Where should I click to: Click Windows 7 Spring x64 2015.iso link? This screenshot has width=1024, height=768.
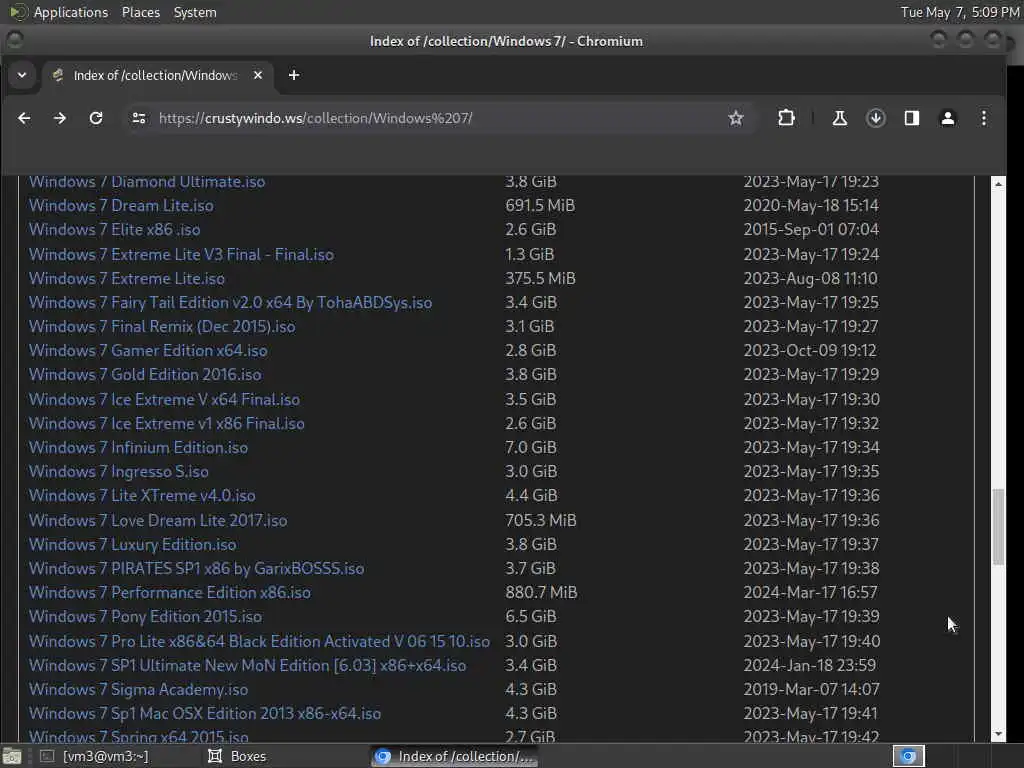[x=138, y=737]
